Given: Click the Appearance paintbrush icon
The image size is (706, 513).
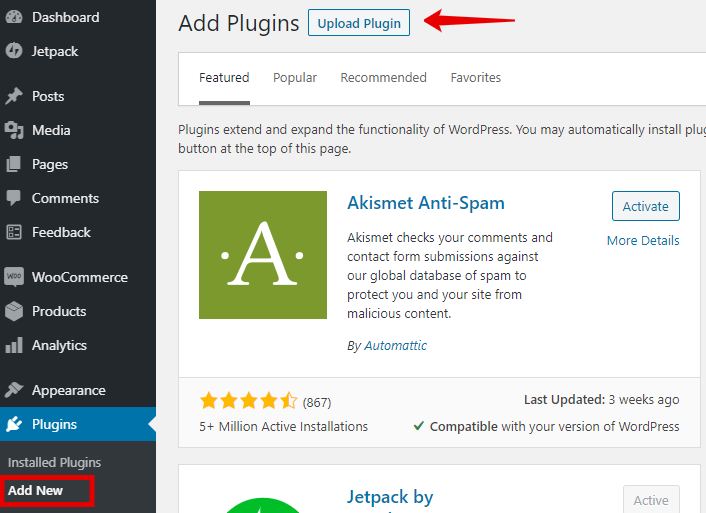Looking at the screenshot, I should point(14,390).
